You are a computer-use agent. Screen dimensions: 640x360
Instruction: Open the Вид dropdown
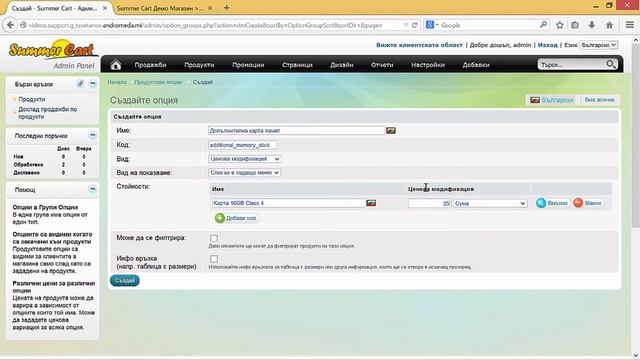click(244, 159)
